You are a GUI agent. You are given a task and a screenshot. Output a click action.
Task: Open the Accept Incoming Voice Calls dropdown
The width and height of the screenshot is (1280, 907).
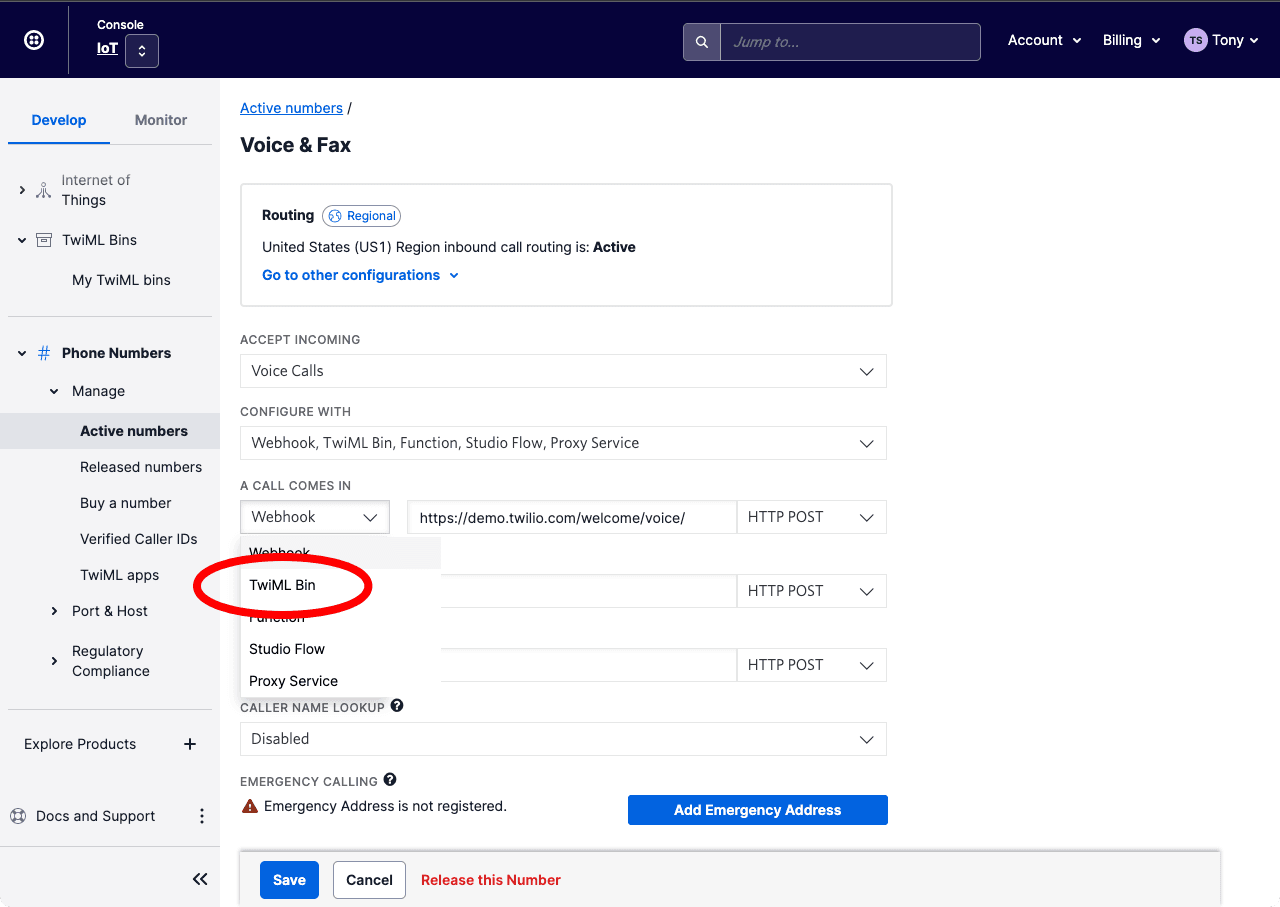[563, 371]
